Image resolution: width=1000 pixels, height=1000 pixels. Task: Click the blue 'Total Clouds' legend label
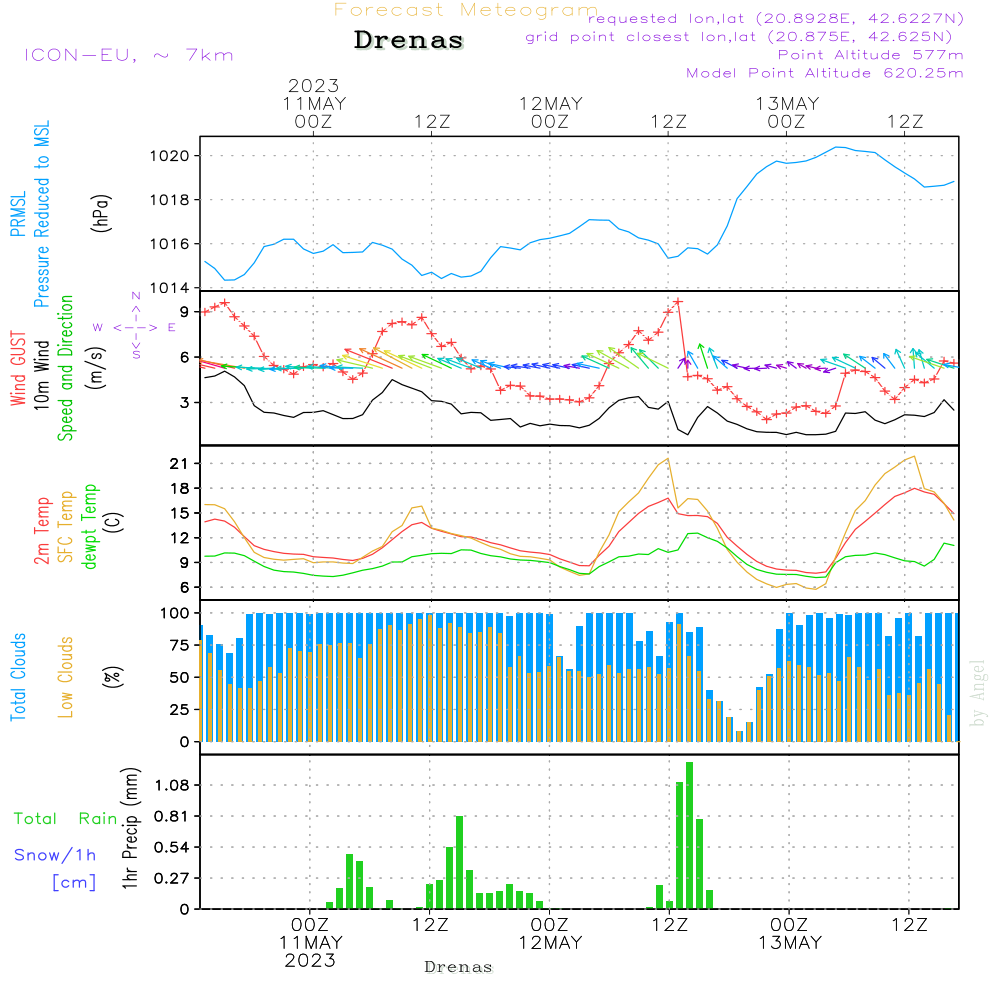click(18, 677)
